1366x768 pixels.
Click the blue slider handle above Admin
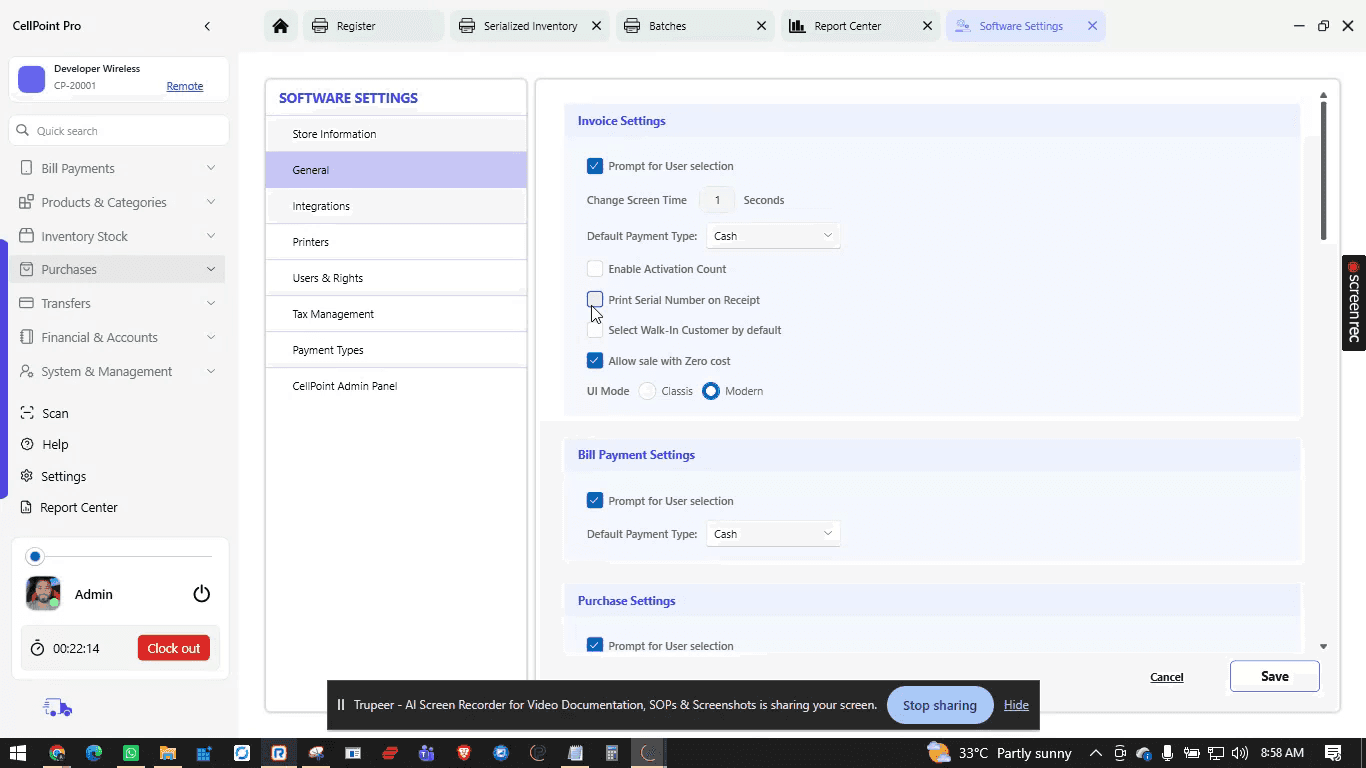35,556
